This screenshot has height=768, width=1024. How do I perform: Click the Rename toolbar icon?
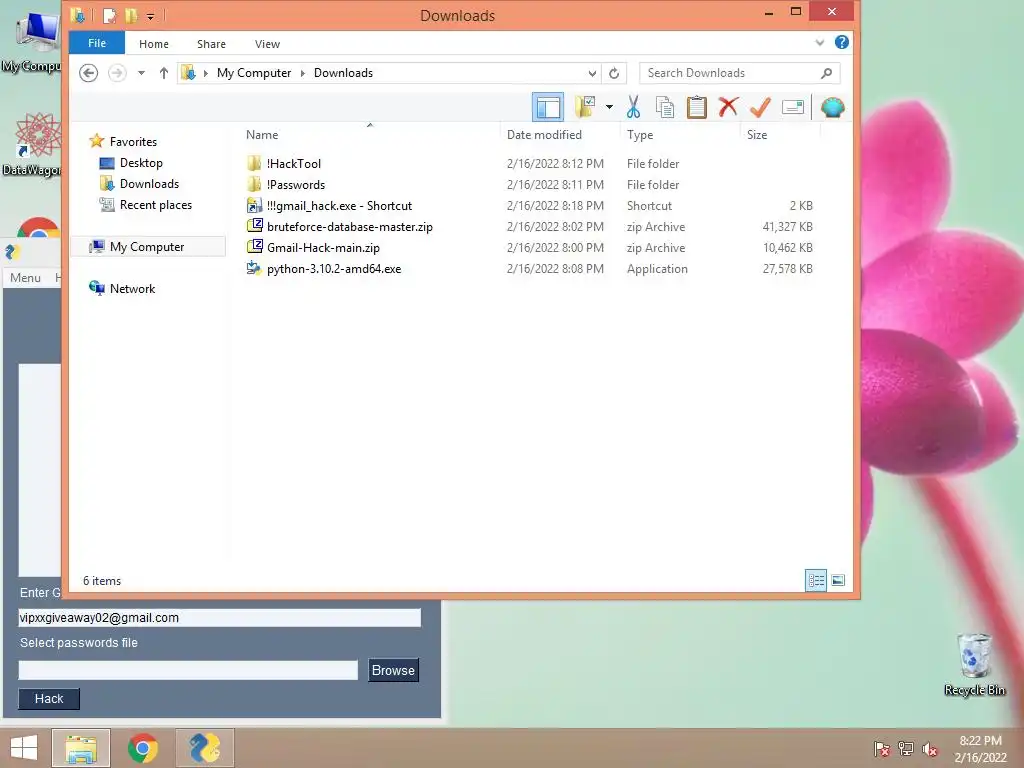coord(792,107)
